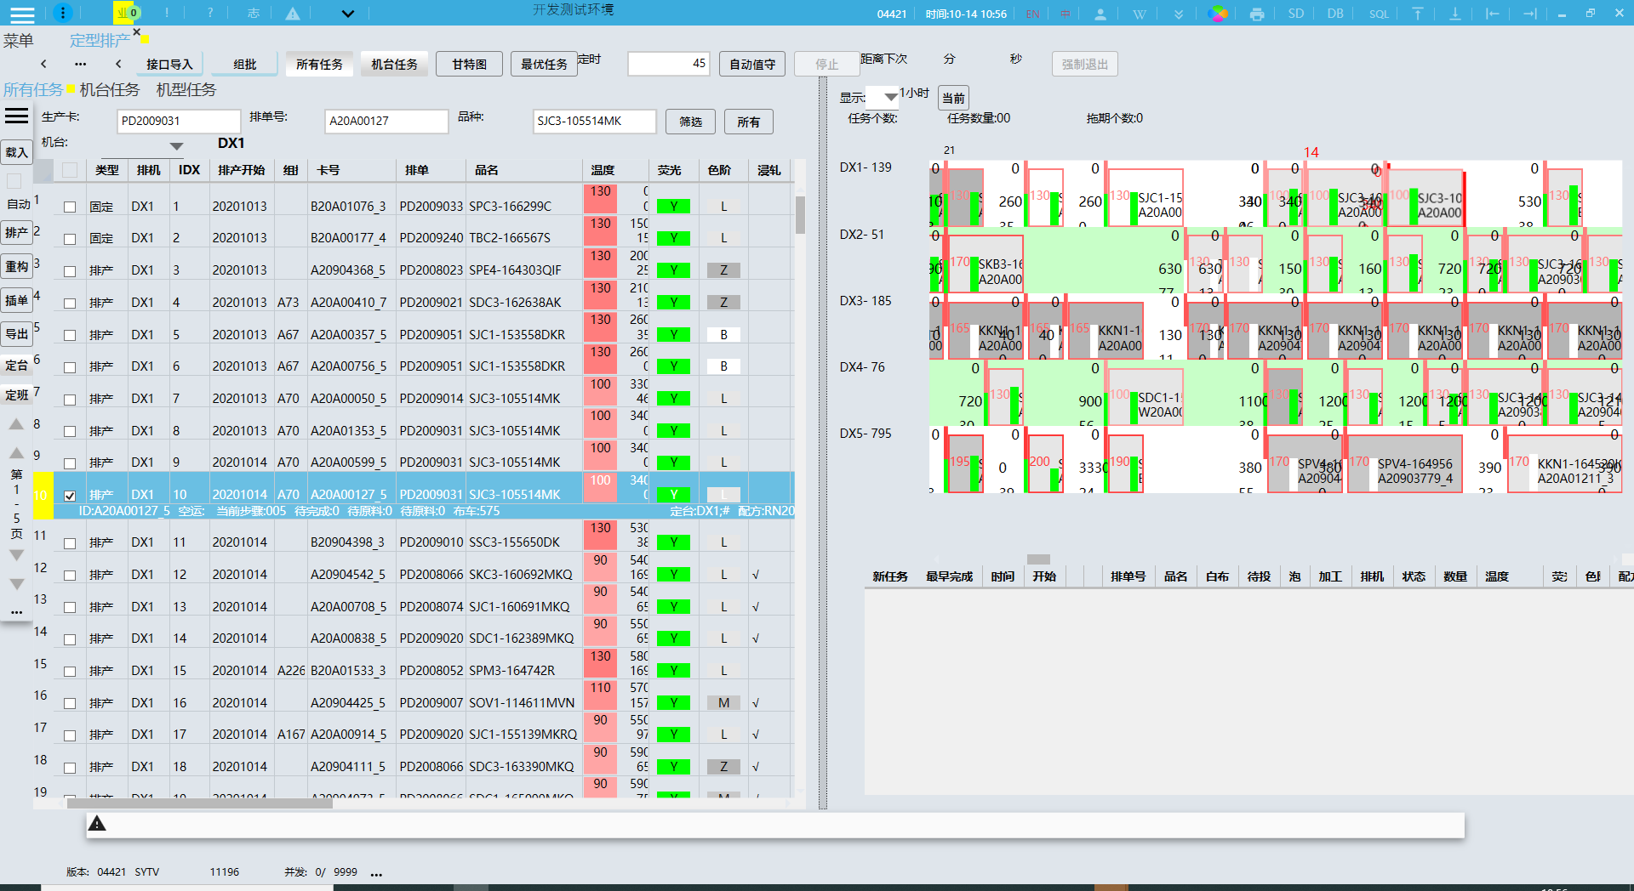Click the task table horizontal scrollbar

point(200,802)
